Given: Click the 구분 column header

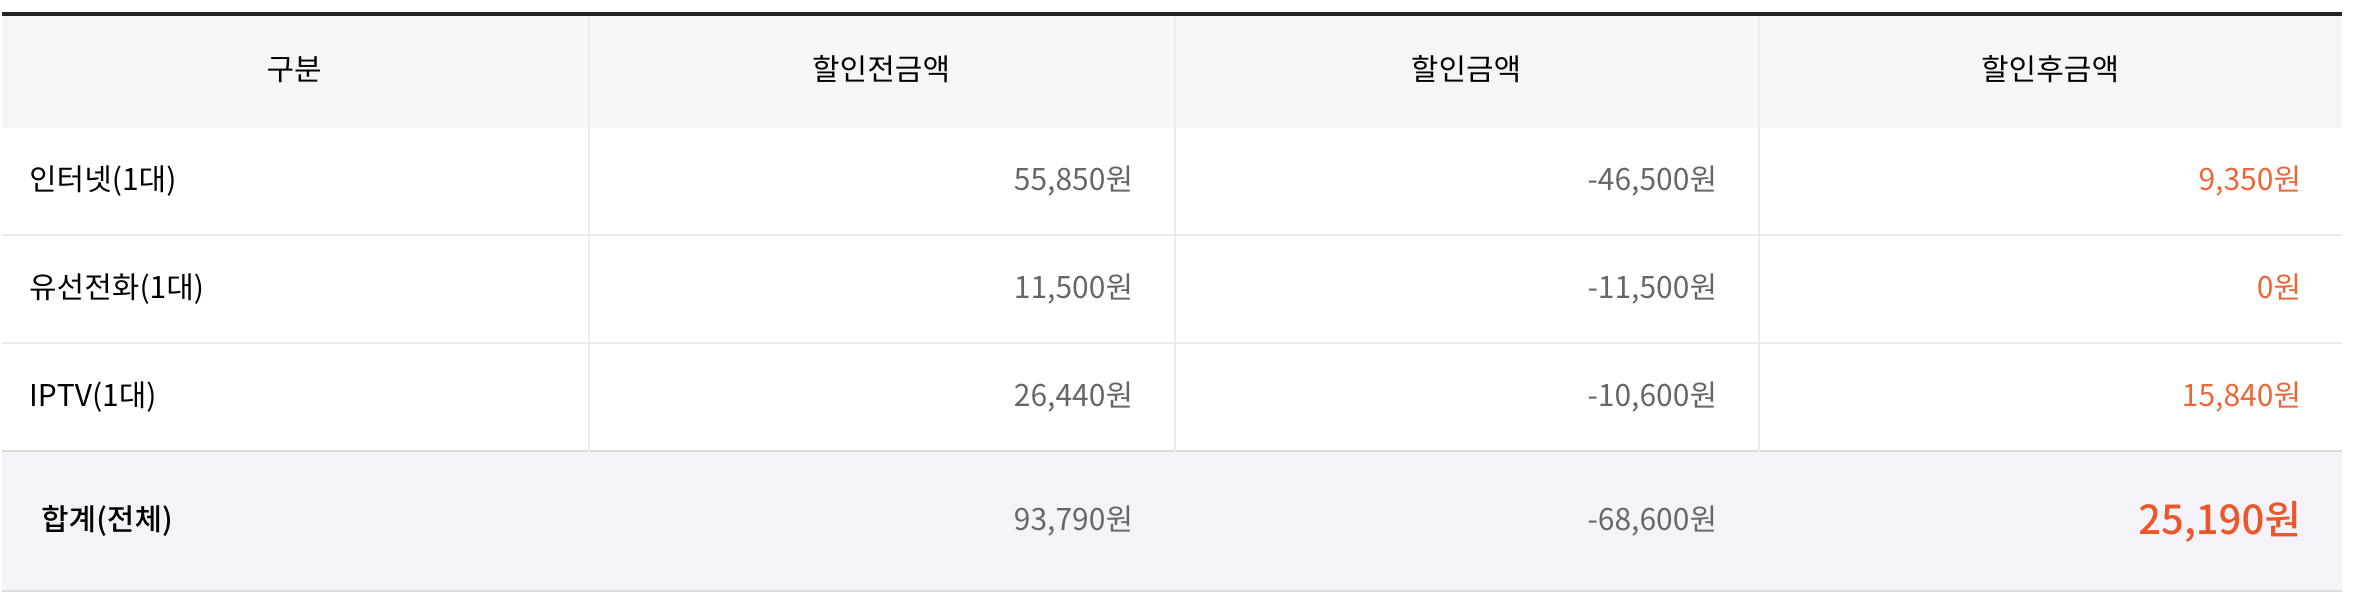Looking at the screenshot, I should coord(293,69).
